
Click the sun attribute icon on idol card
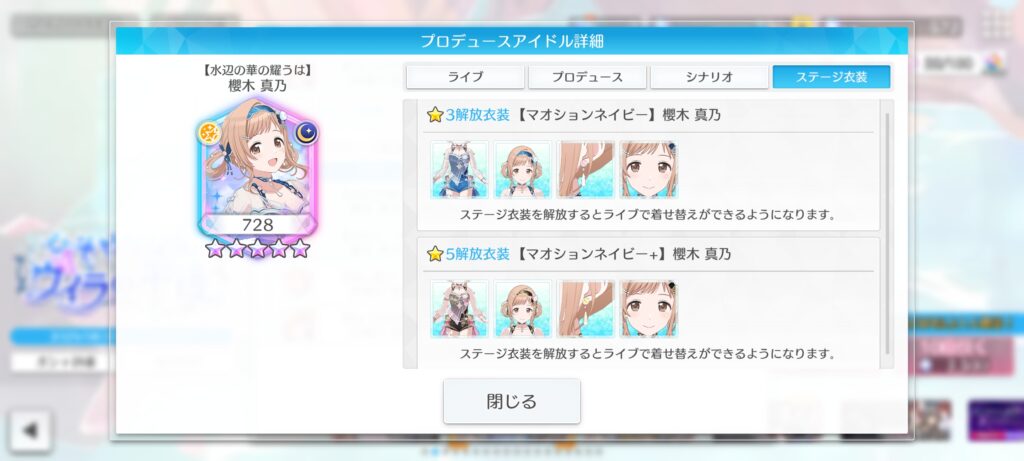coord(209,133)
